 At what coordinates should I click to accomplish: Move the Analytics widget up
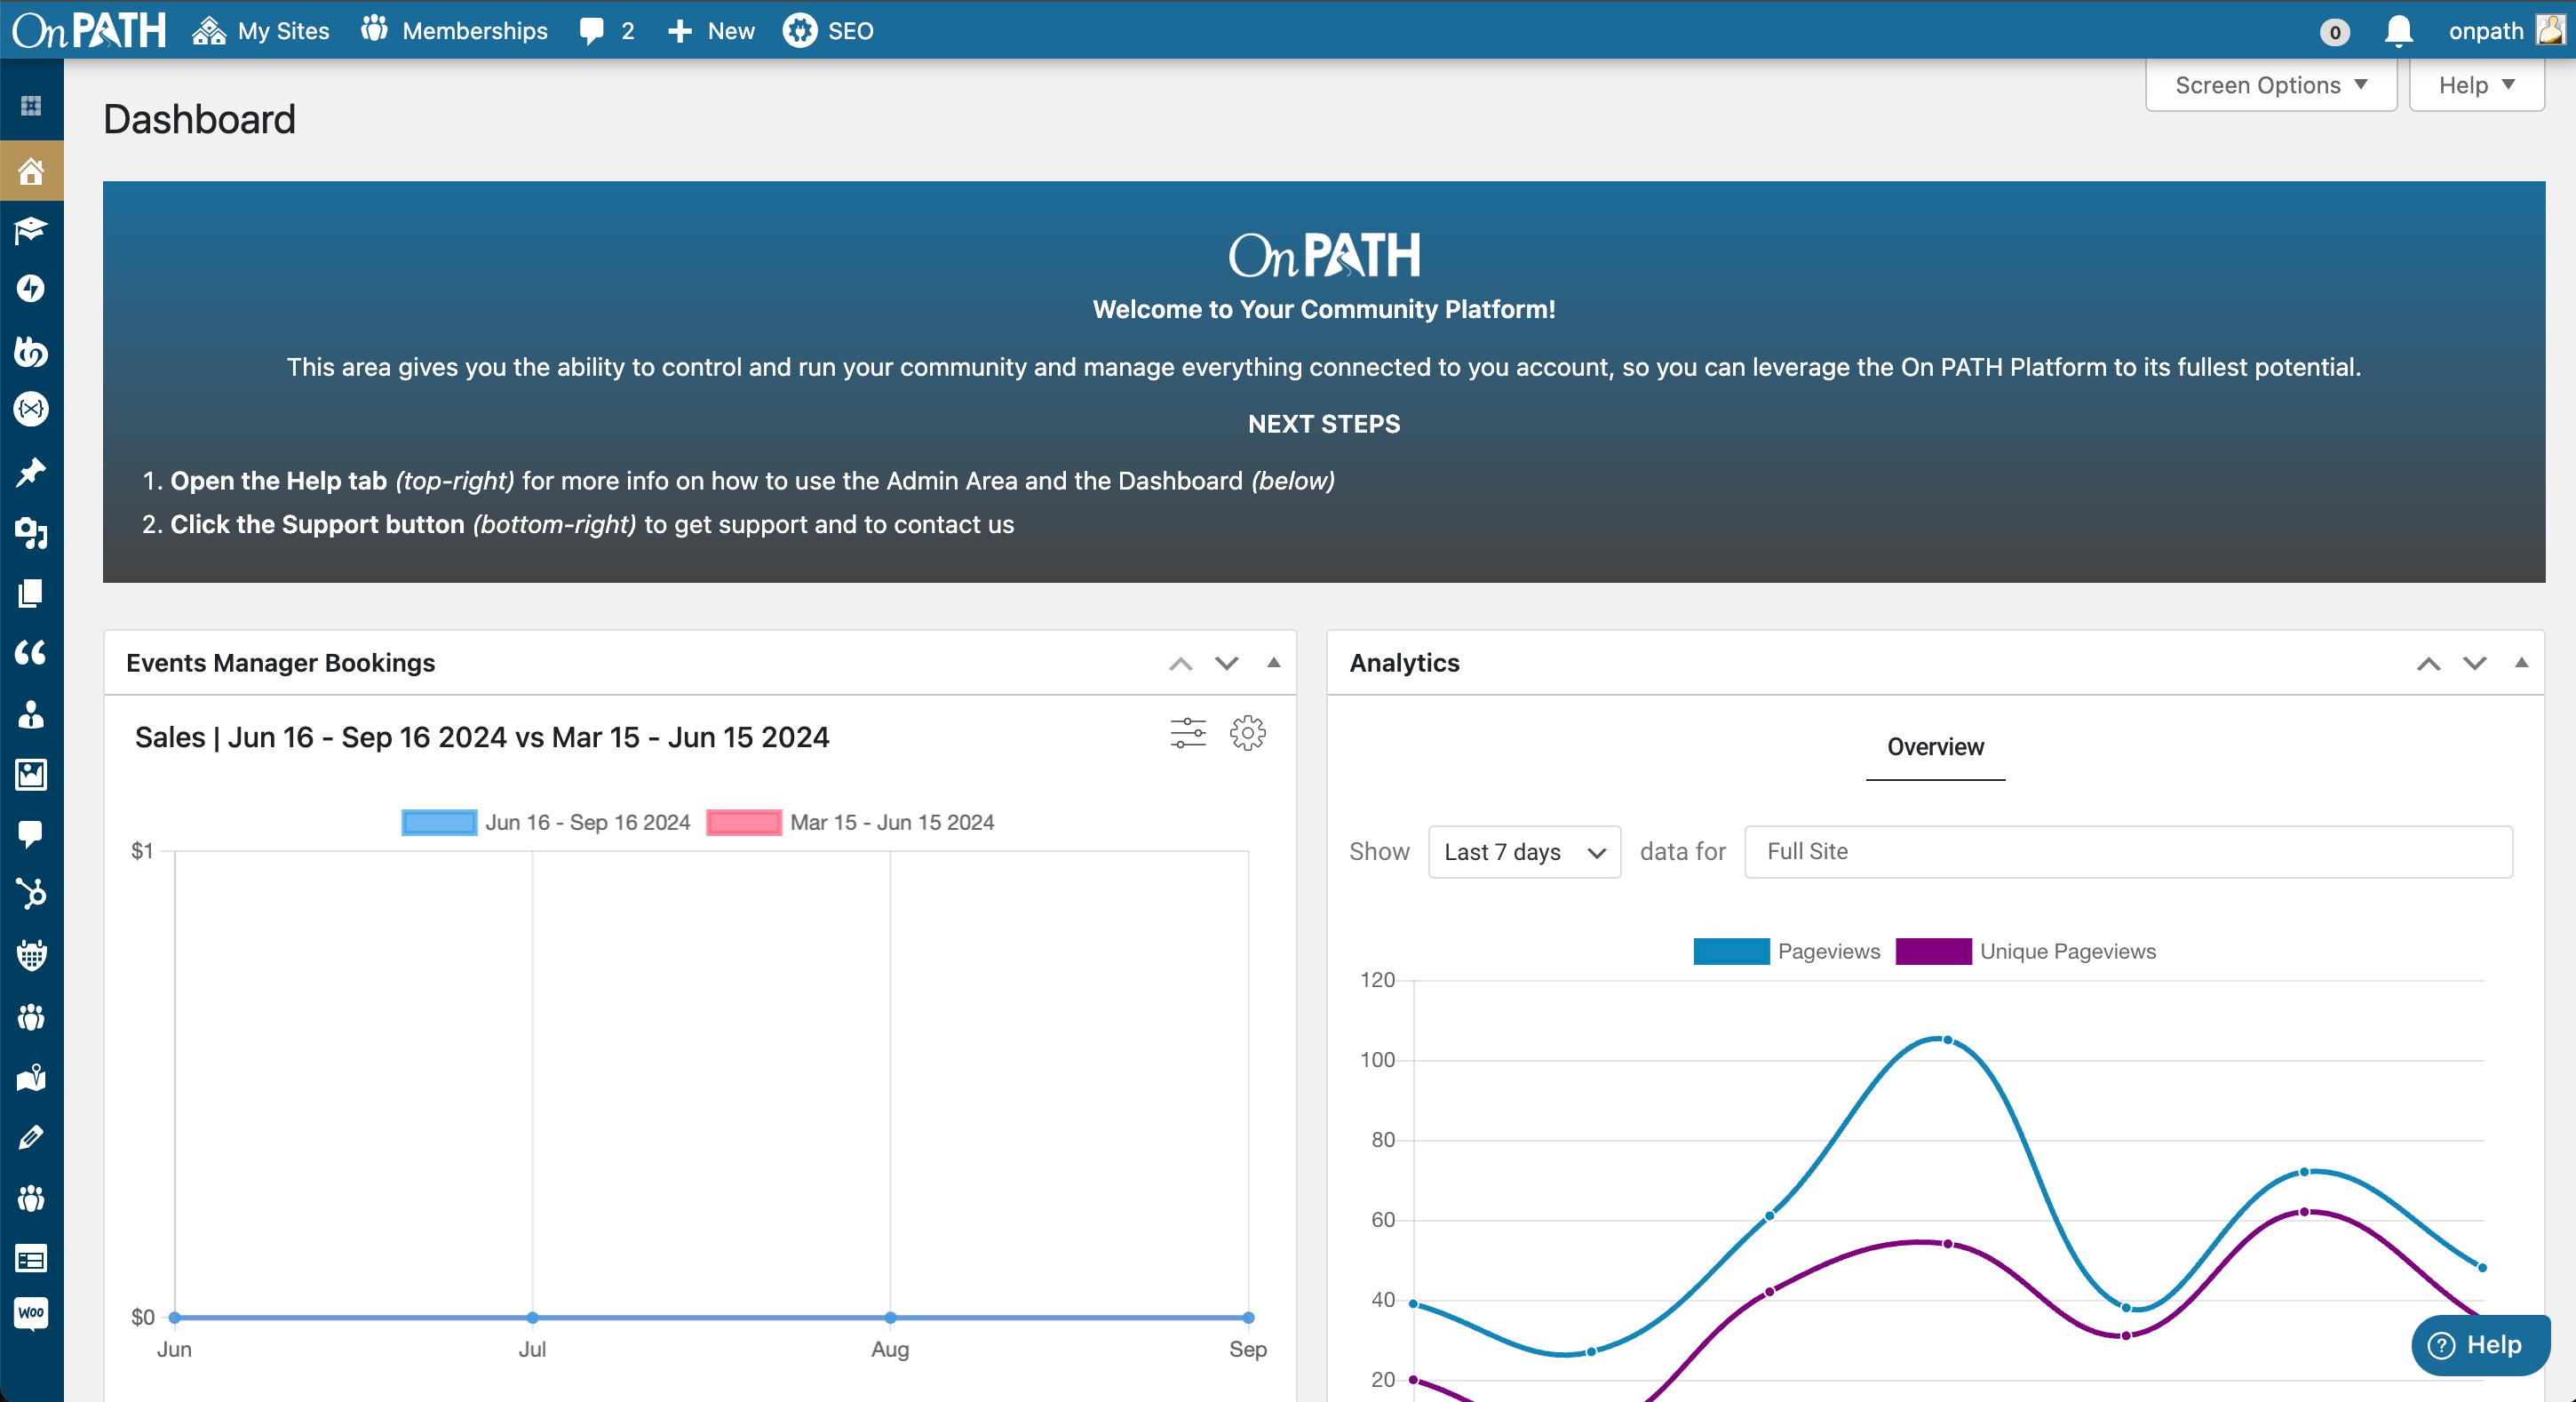click(2428, 663)
